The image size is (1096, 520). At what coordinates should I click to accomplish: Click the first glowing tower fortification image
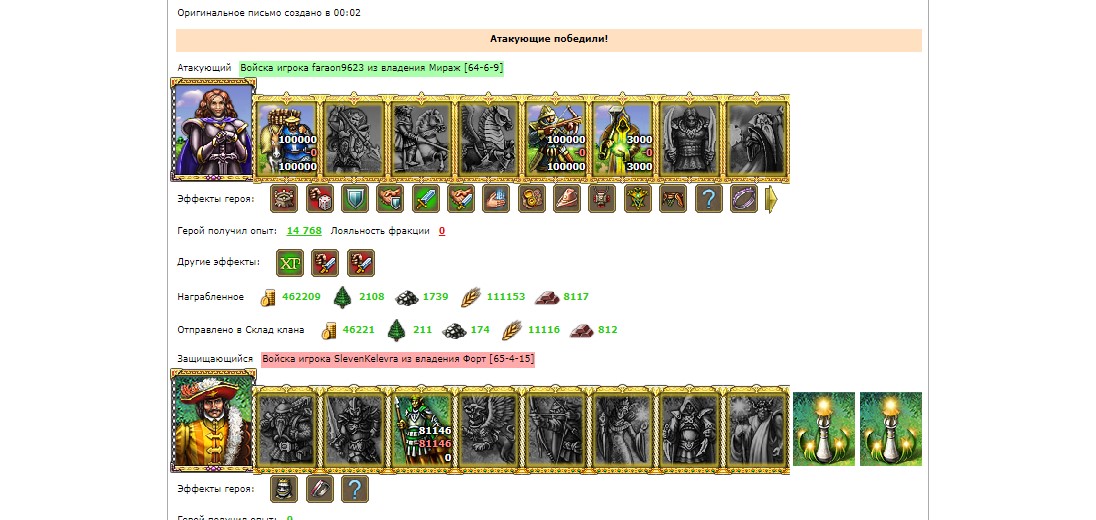click(823, 429)
